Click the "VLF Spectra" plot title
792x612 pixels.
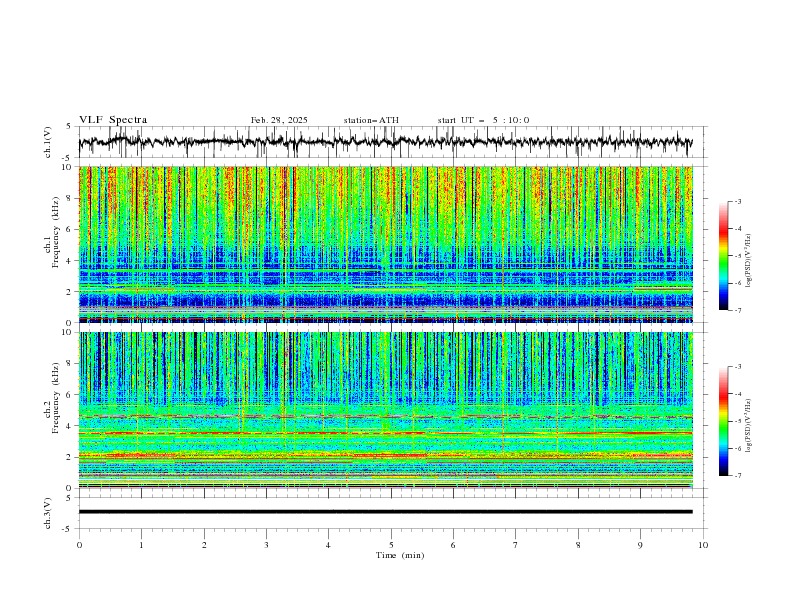tap(113, 120)
